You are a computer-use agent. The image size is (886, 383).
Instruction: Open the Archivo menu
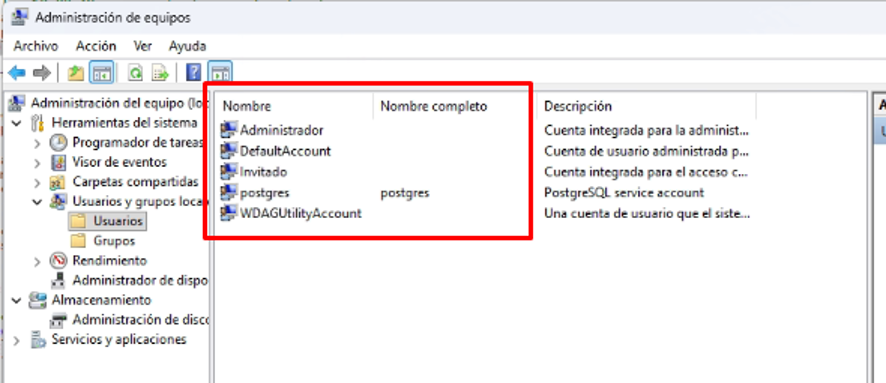pyautogui.click(x=36, y=46)
